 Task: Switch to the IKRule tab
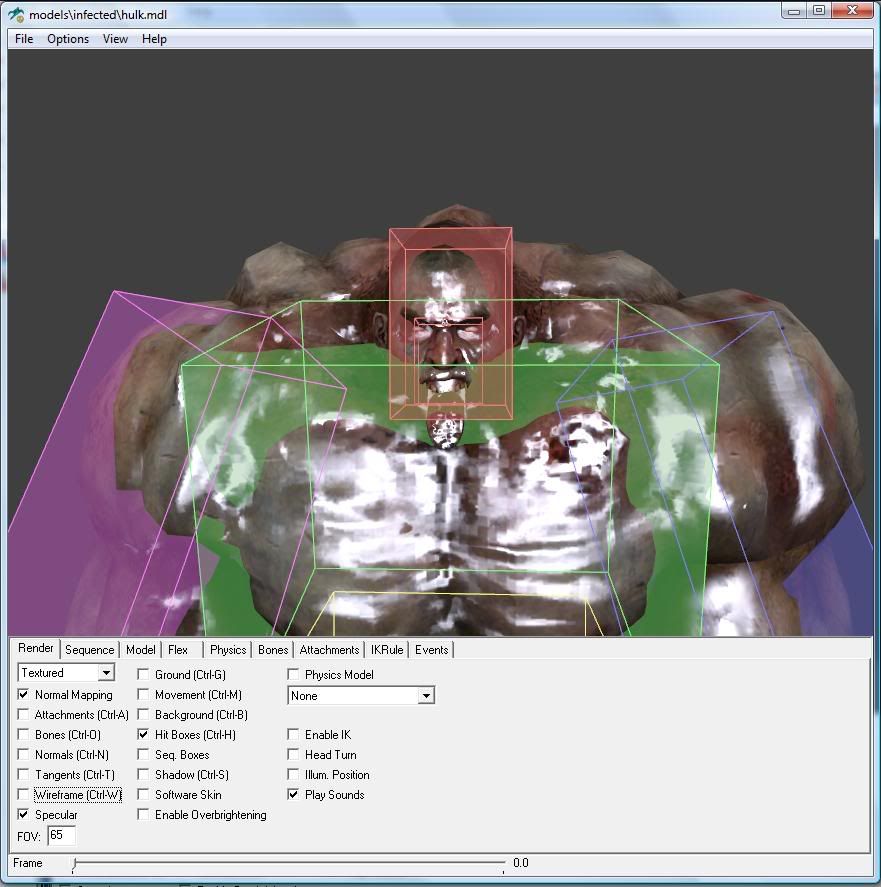tap(387, 650)
